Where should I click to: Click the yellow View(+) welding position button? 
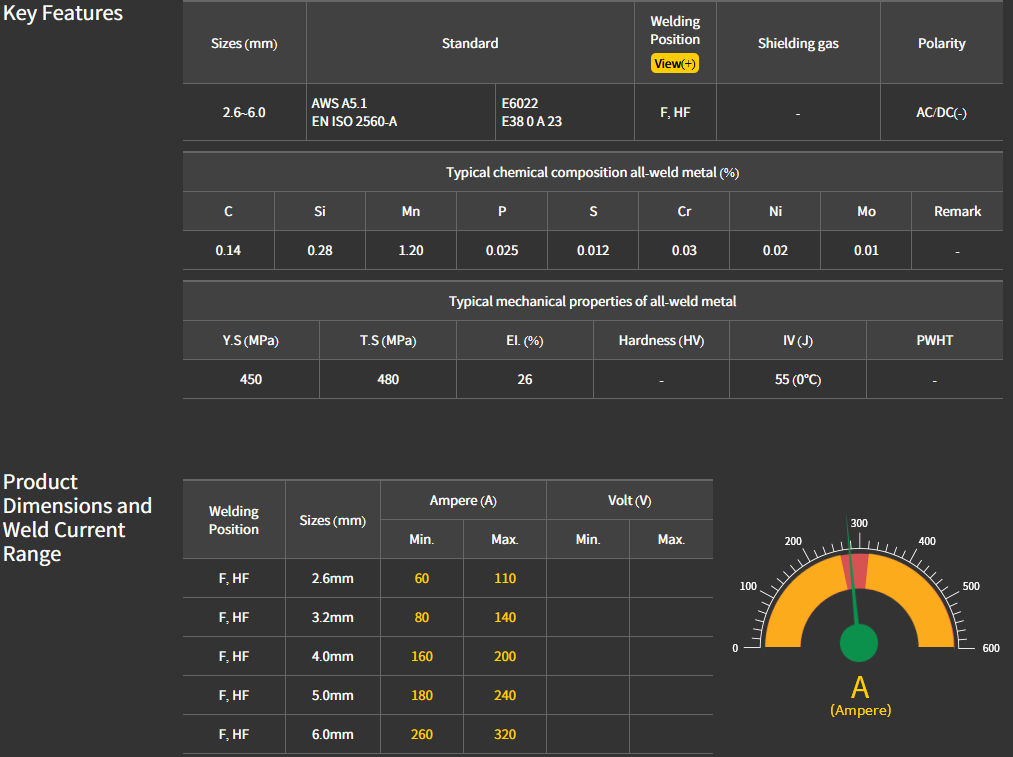tap(675, 63)
